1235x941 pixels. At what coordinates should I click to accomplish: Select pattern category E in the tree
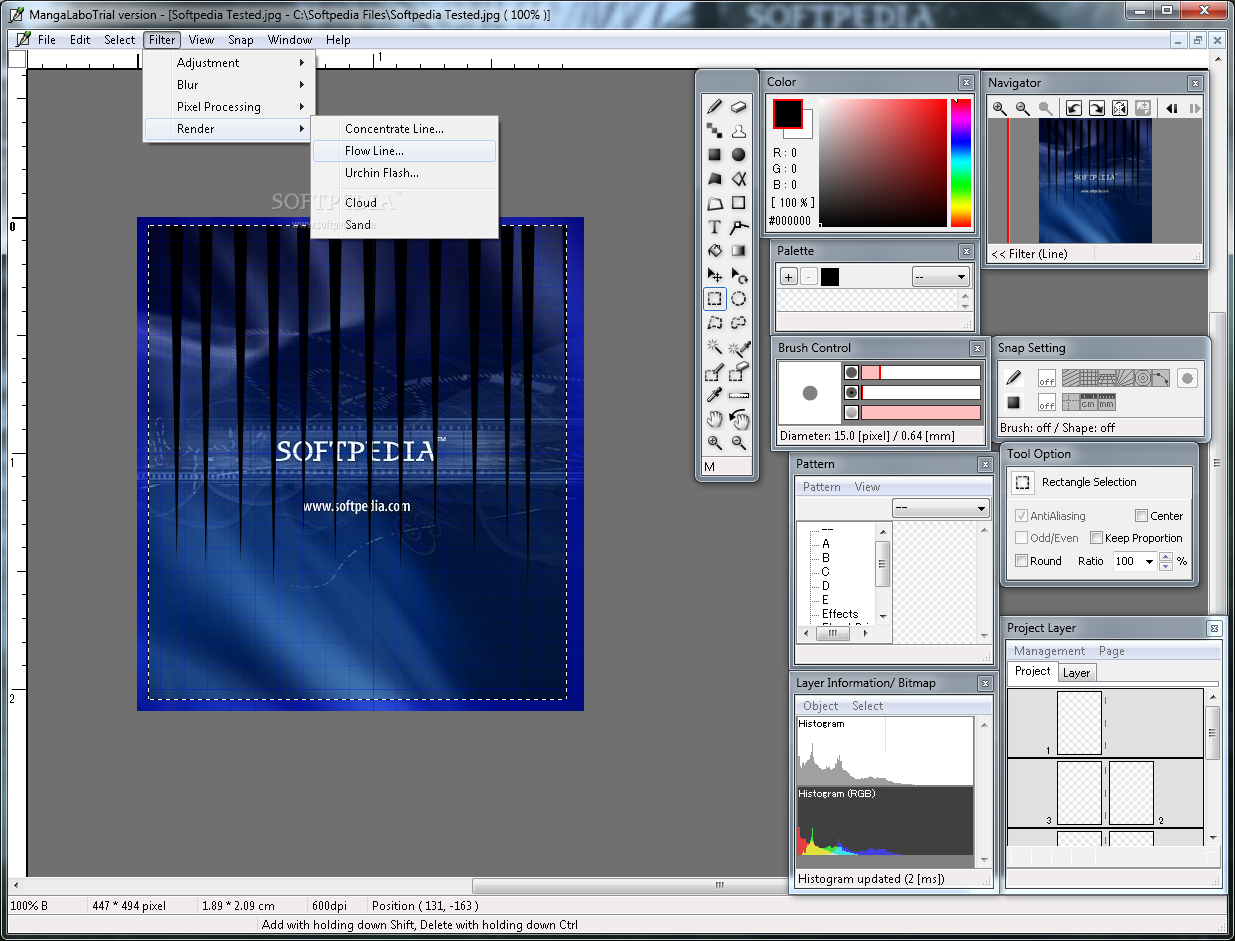(825, 600)
